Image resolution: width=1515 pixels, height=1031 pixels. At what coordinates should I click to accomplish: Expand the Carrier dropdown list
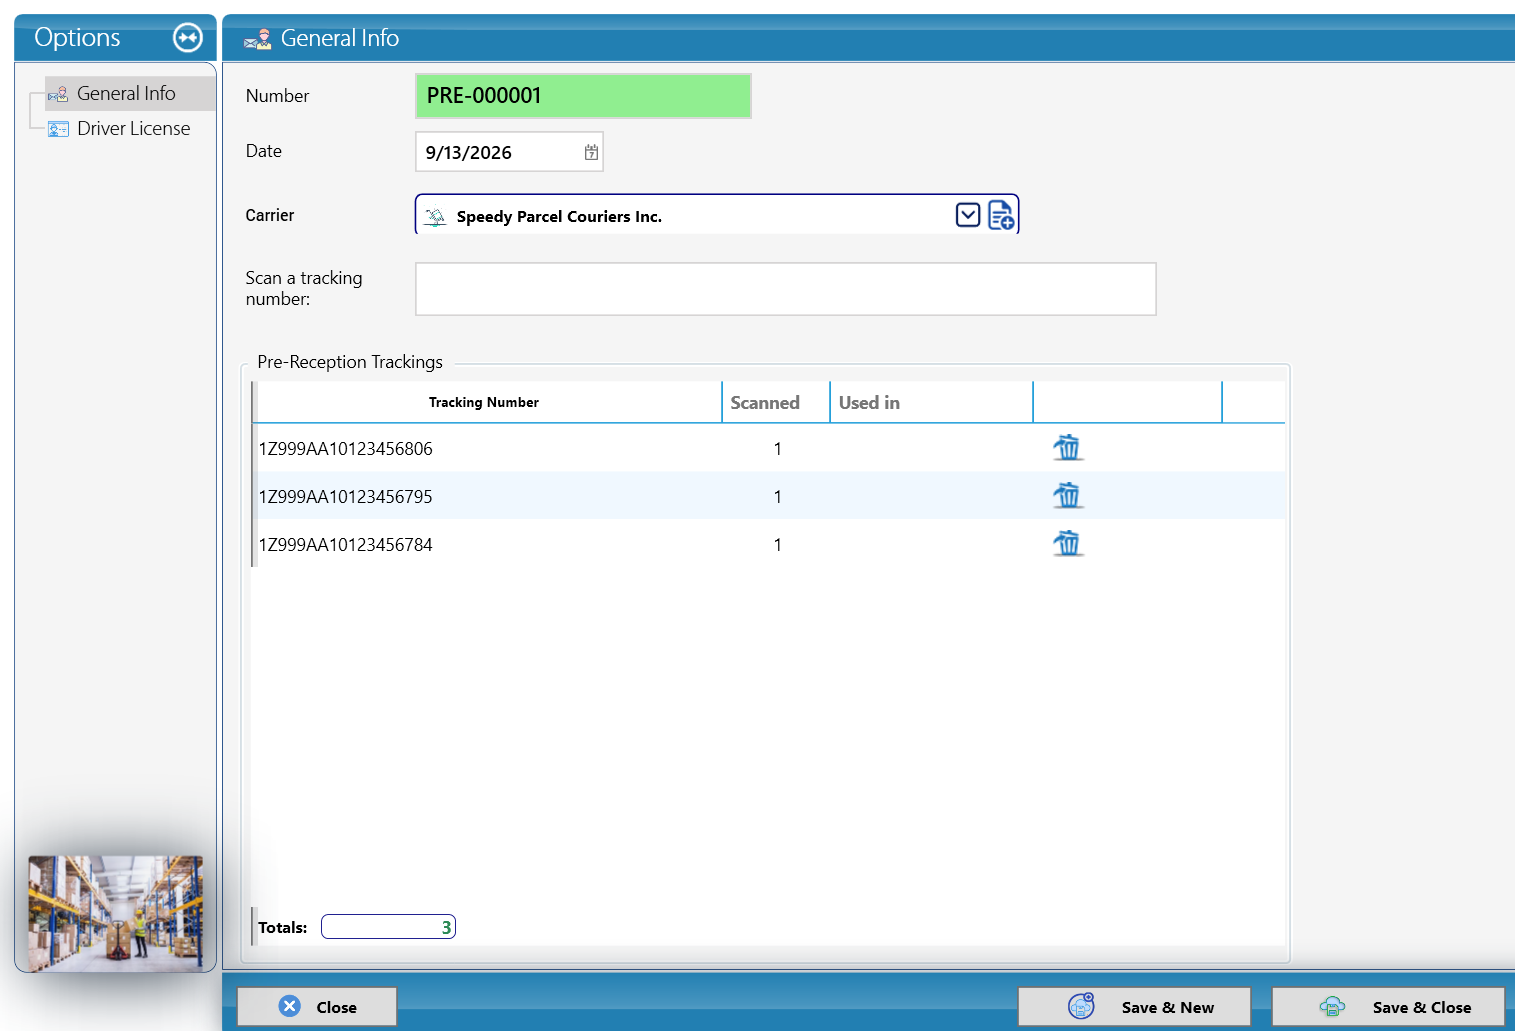click(x=968, y=215)
